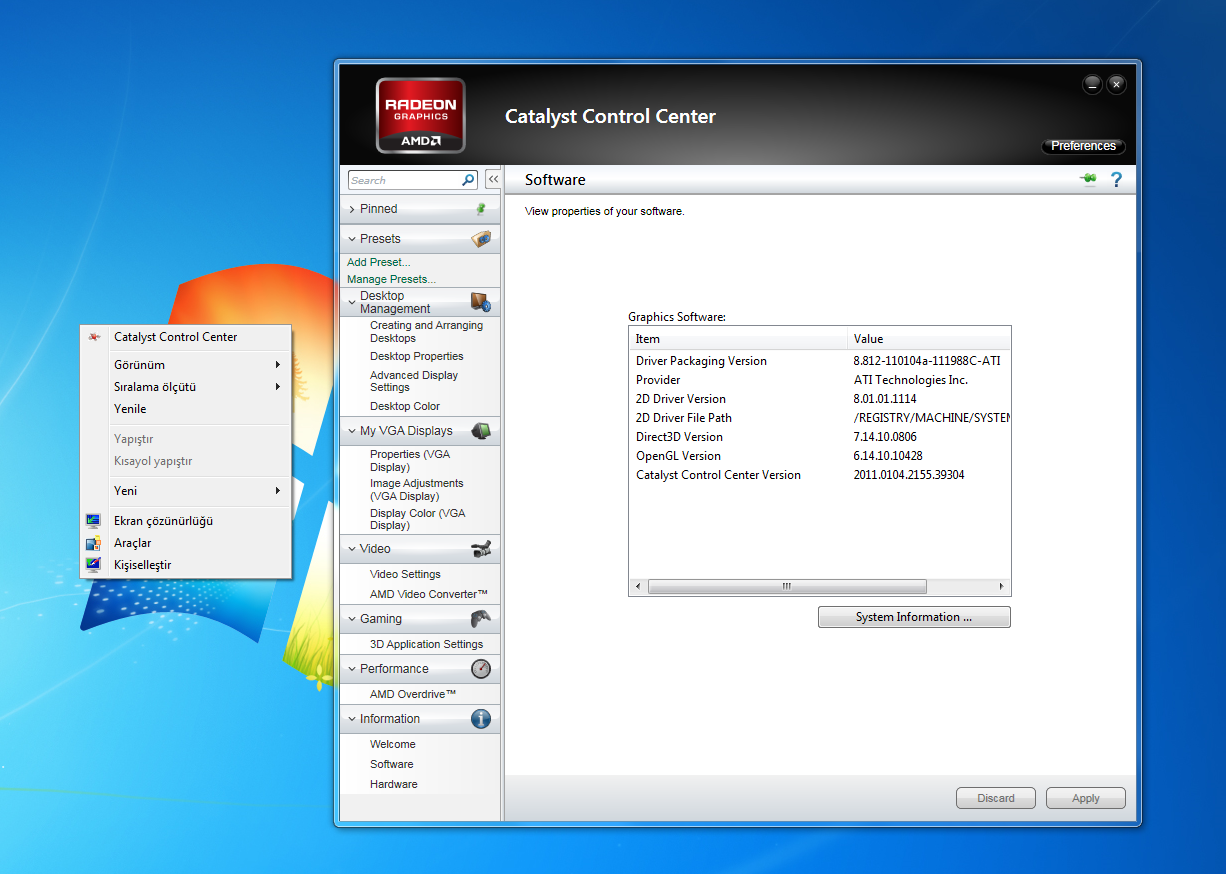
Task: Click inside the Search input field
Action: 402,180
